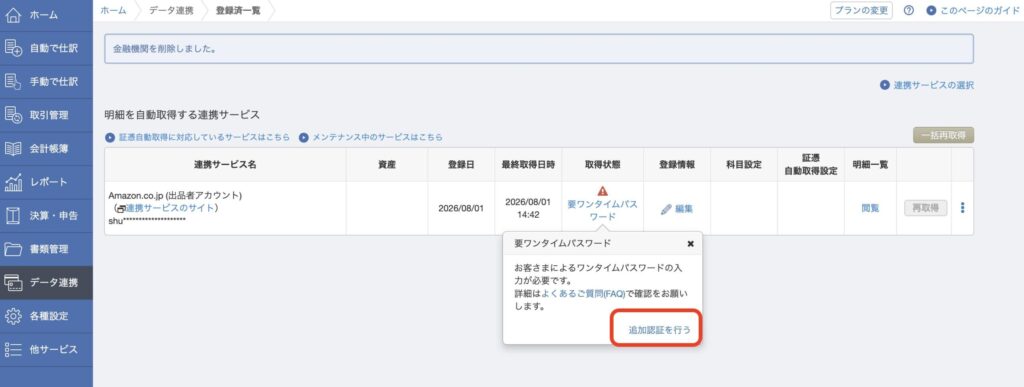The width and height of the screenshot is (1024, 387).
Task: Go to レポート in sidebar
Action: pos(46,182)
